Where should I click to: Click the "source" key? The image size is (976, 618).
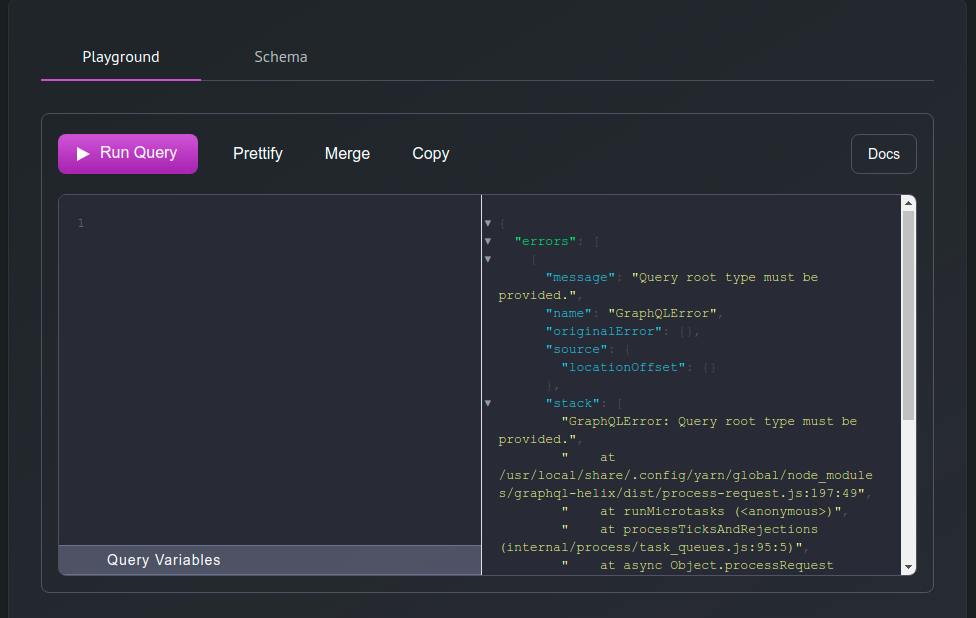coord(576,349)
